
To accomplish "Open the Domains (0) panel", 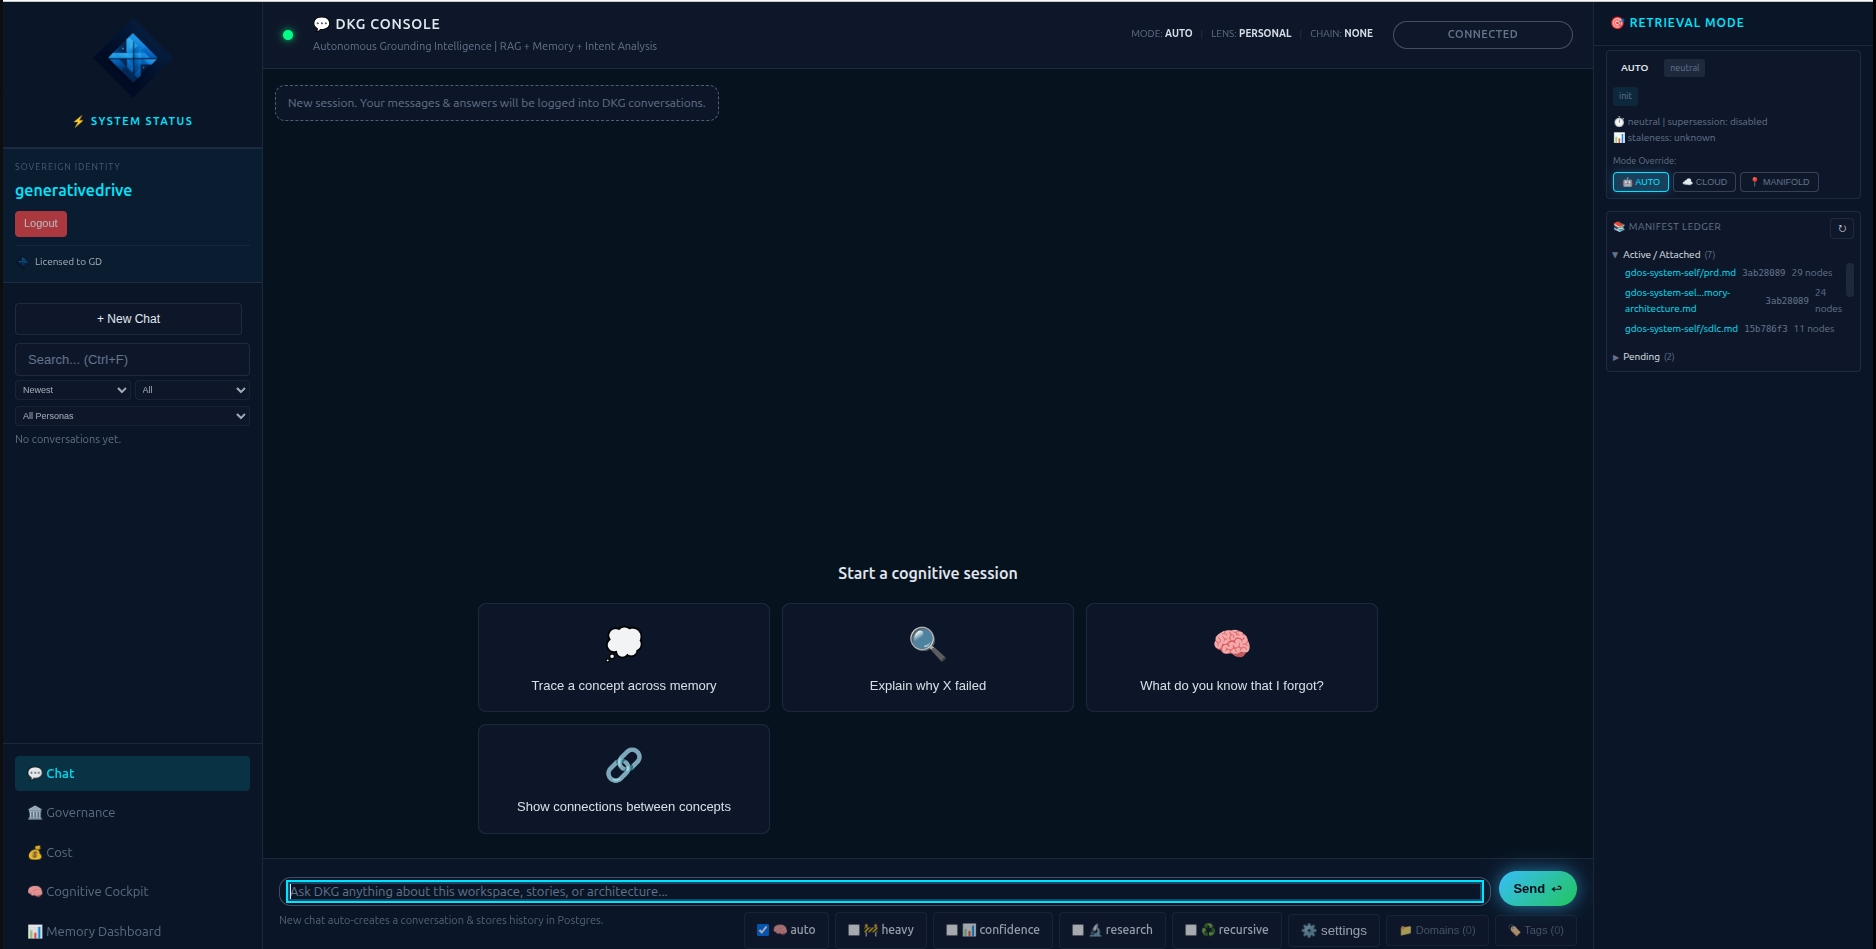I will 1437,930.
